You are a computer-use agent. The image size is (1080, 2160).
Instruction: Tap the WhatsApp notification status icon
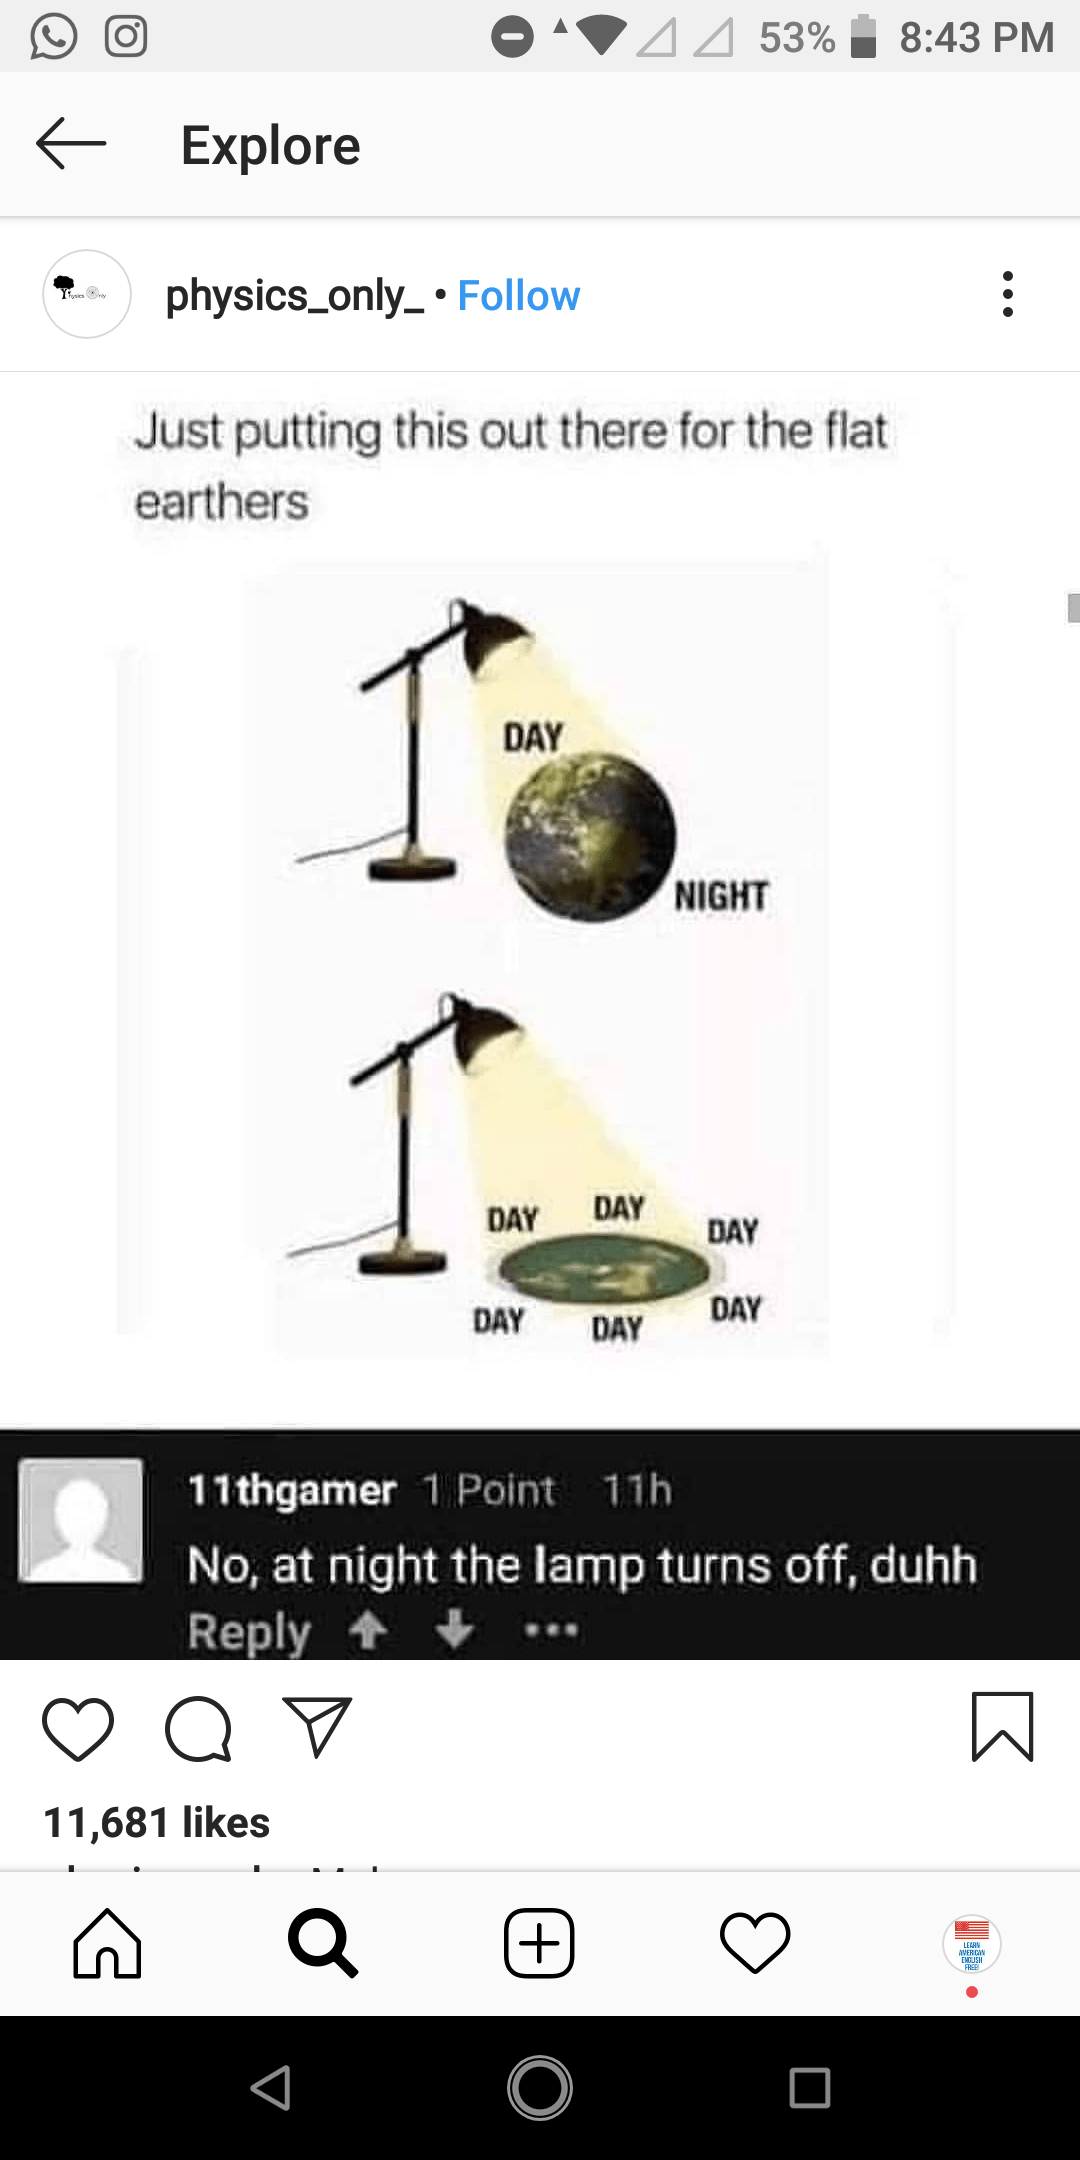tap(54, 37)
